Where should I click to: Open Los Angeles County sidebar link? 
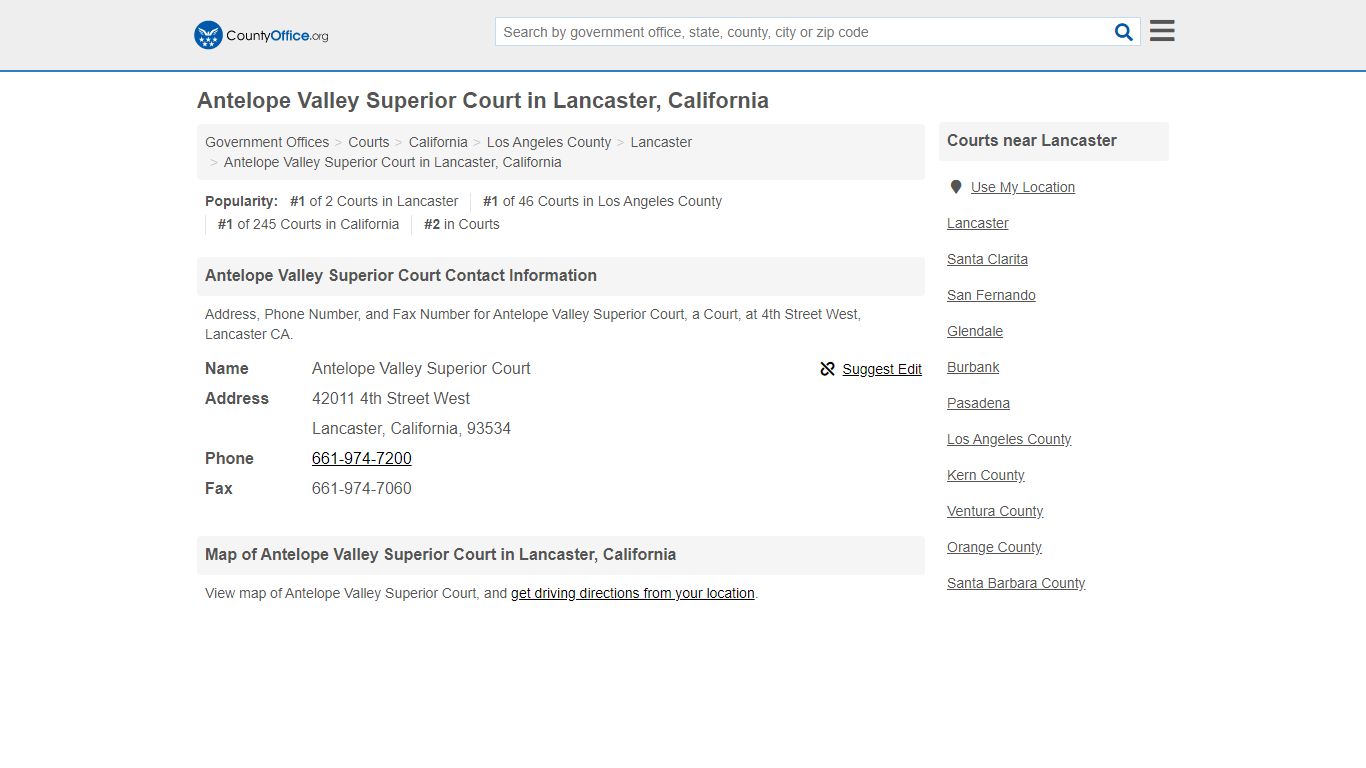point(1009,439)
